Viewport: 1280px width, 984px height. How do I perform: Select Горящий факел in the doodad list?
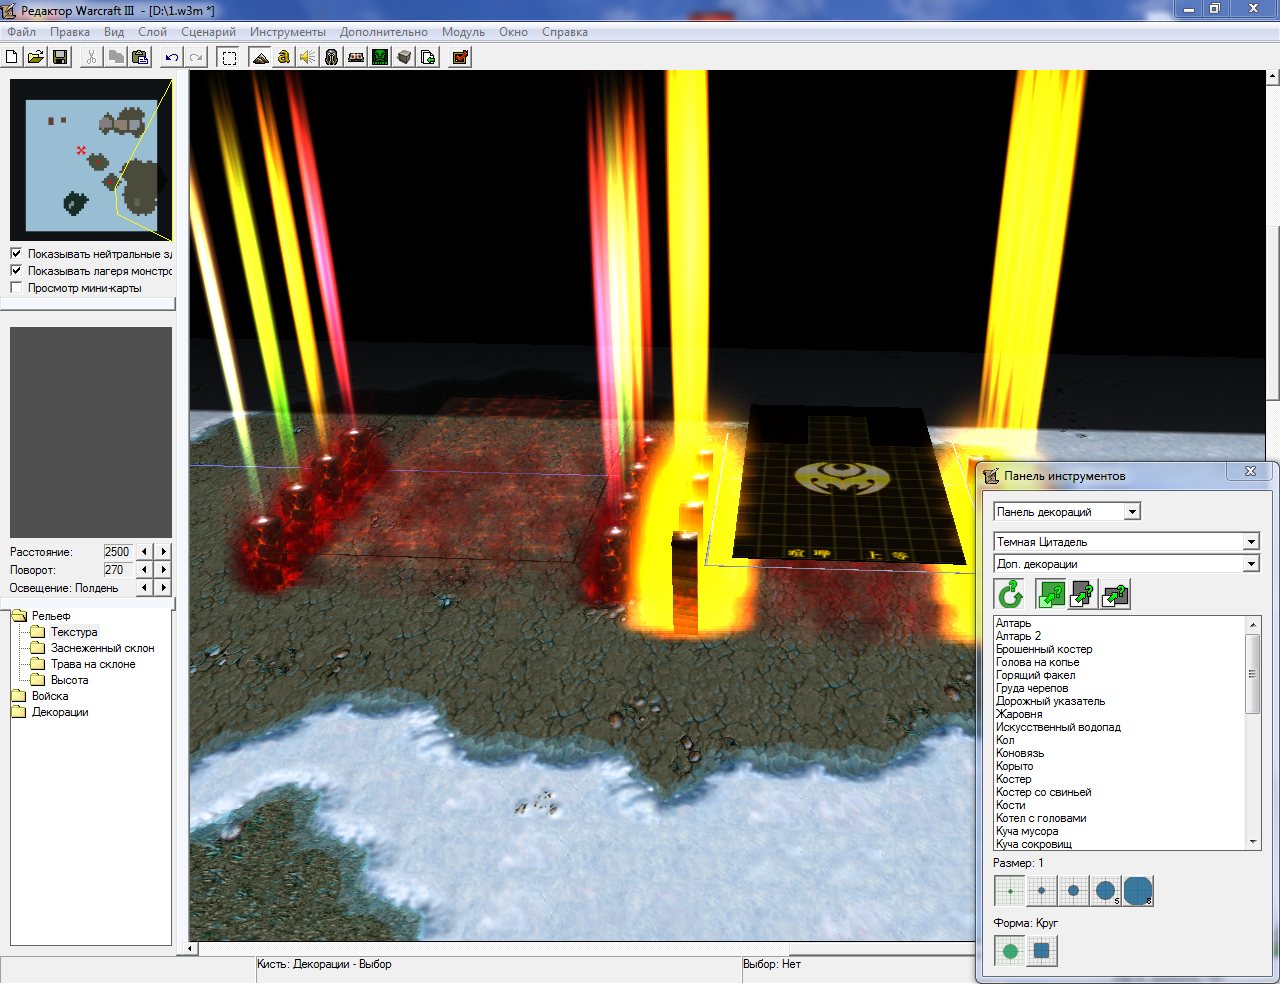[1036, 675]
